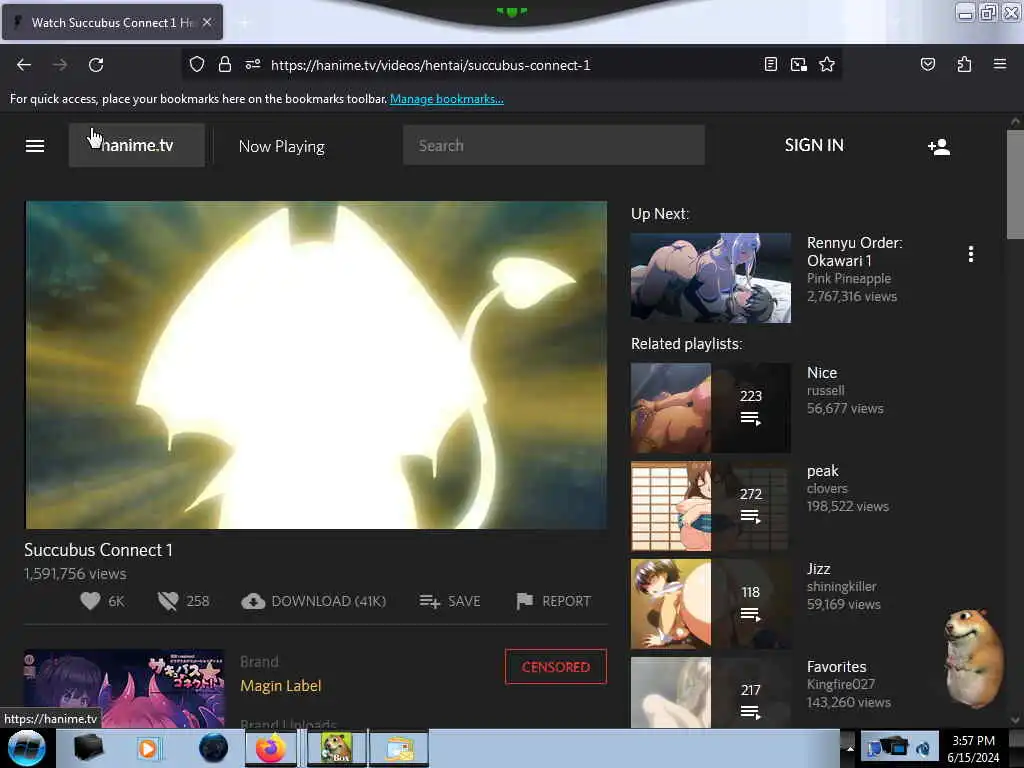Viewport: 1024px width, 768px height.
Task: Click the Succubus Connect brand cover image
Action: pos(124,688)
